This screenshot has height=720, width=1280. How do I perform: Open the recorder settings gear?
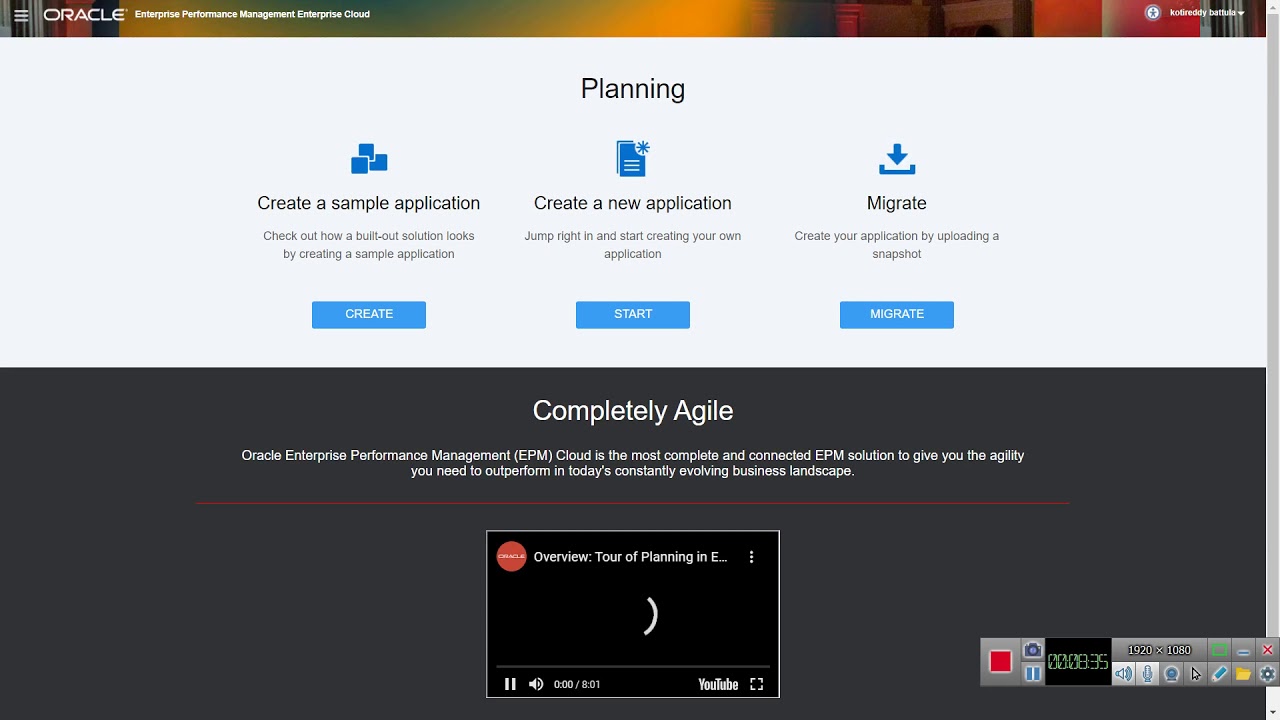tap(1268, 674)
